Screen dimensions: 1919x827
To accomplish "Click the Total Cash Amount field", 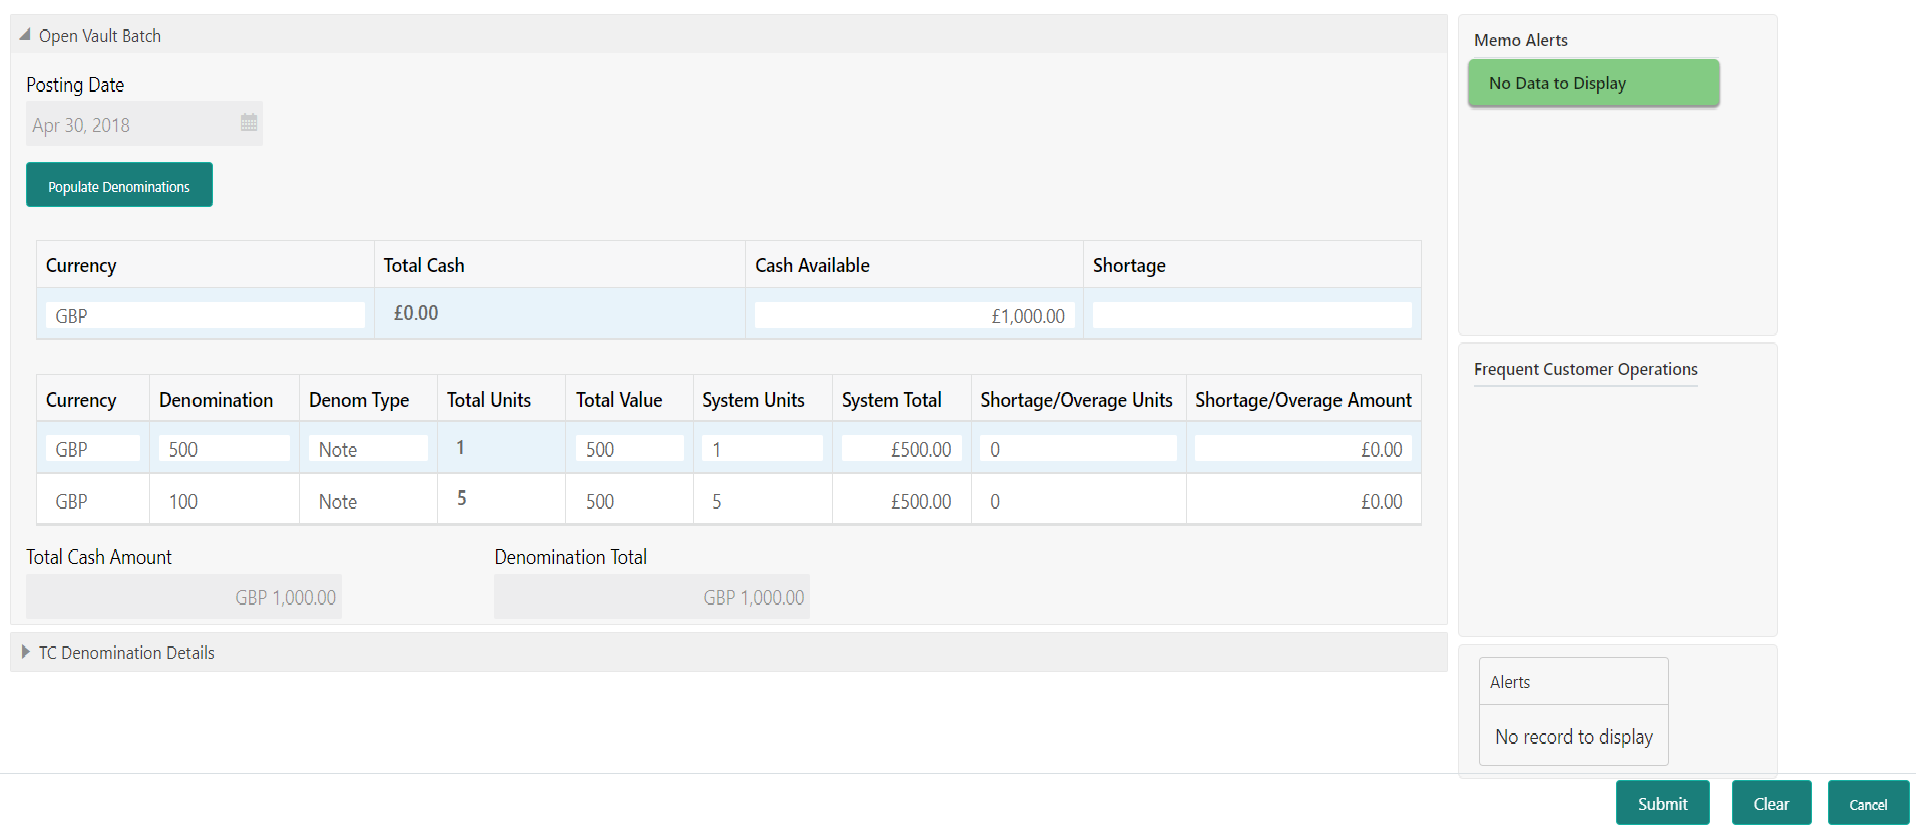I will tap(184, 596).
